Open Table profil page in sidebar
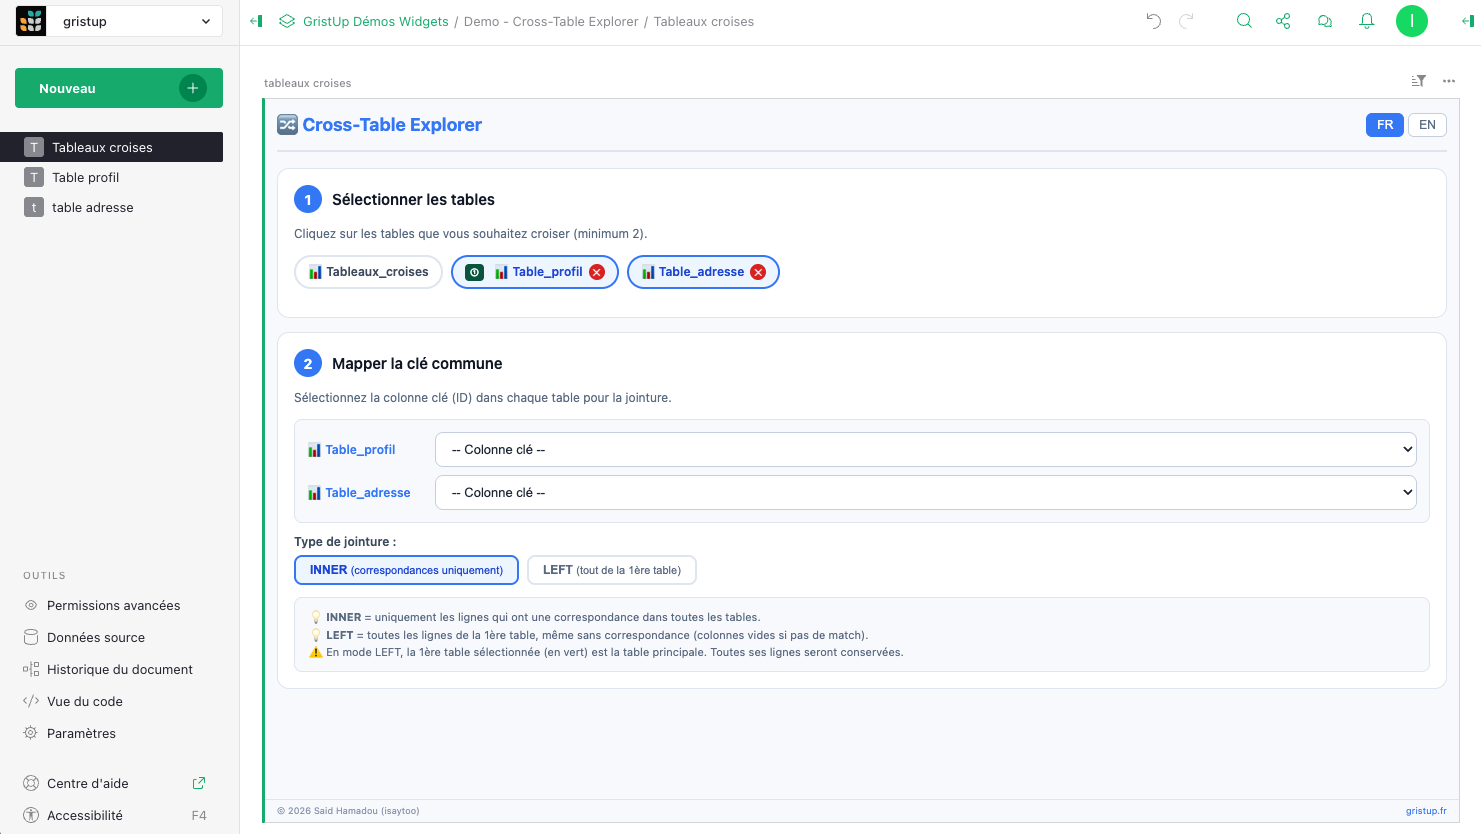This screenshot has width=1481, height=834. 86,178
